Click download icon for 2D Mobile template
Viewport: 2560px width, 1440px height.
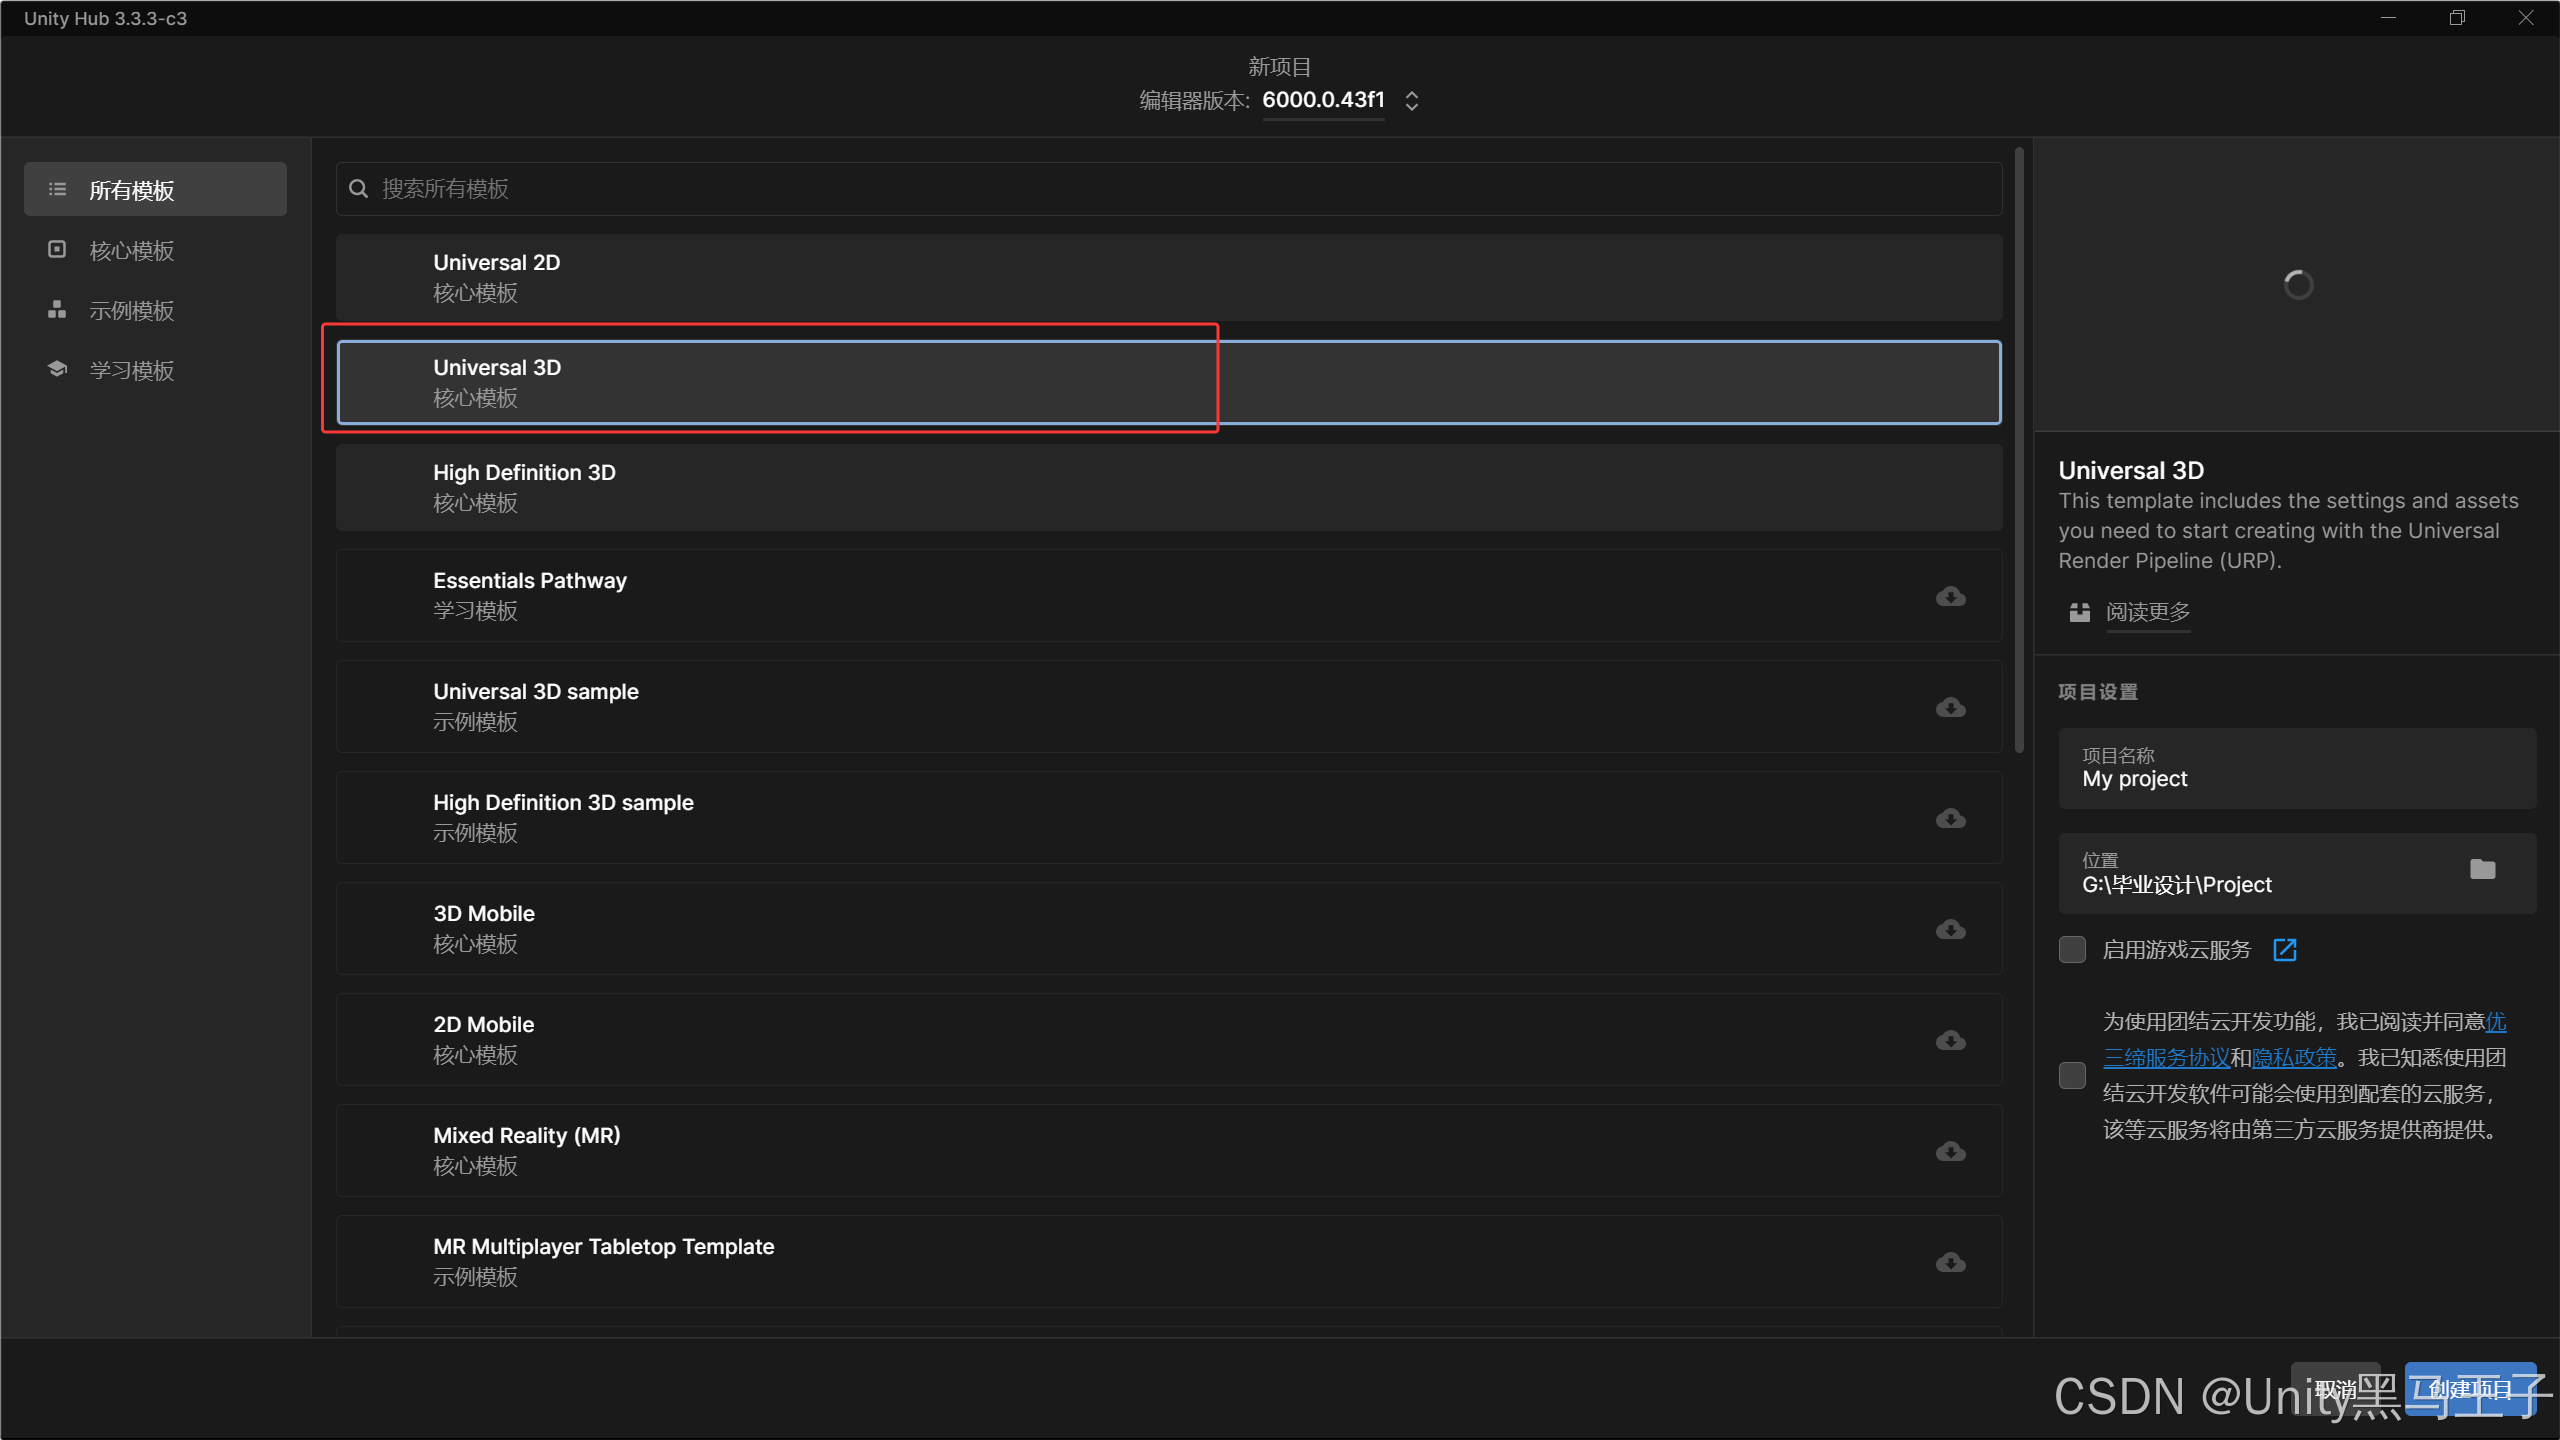[x=1950, y=1041]
